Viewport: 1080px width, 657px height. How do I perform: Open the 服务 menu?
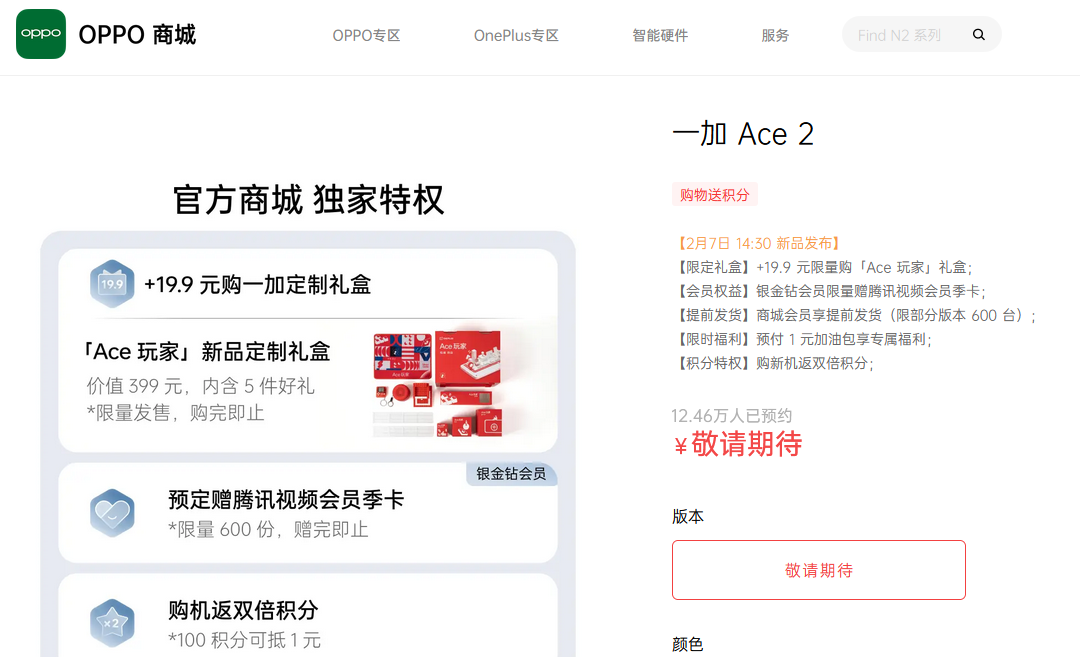(x=775, y=35)
